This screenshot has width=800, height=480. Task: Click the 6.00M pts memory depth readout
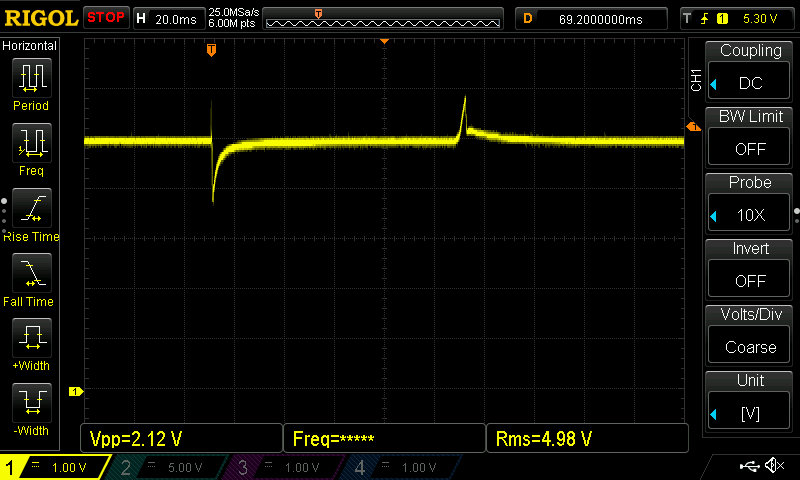pos(232,23)
